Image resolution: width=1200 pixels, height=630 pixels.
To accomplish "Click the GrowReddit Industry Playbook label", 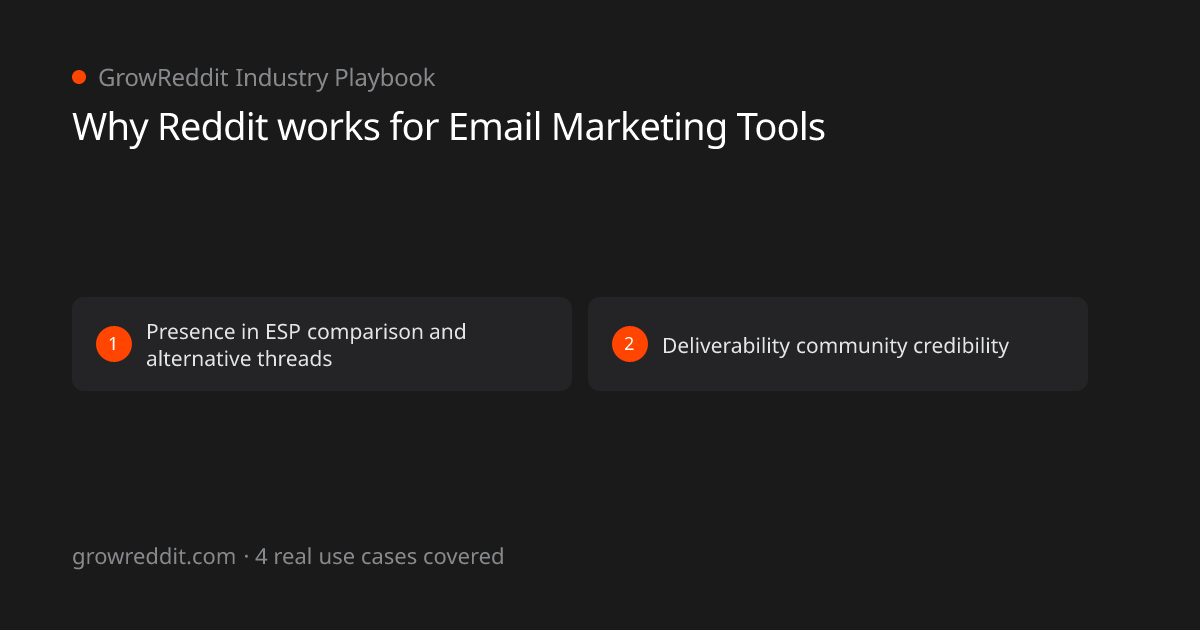I will [x=266, y=78].
